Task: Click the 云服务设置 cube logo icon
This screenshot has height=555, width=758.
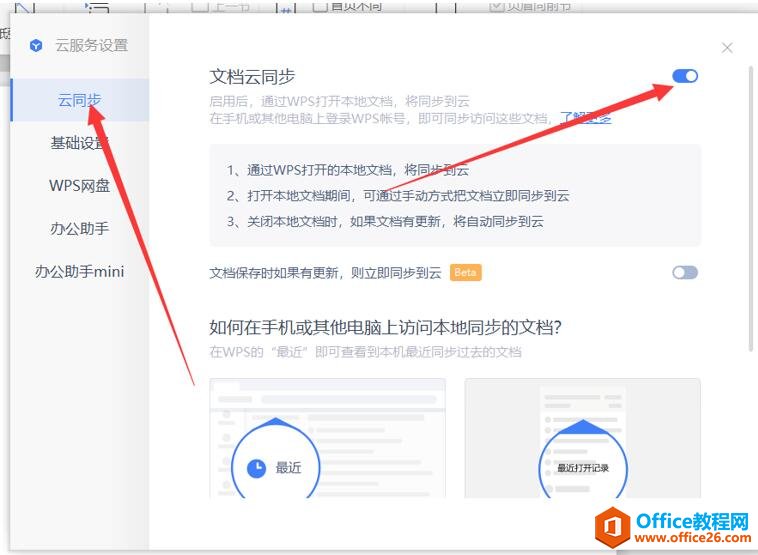Action: tap(36, 45)
